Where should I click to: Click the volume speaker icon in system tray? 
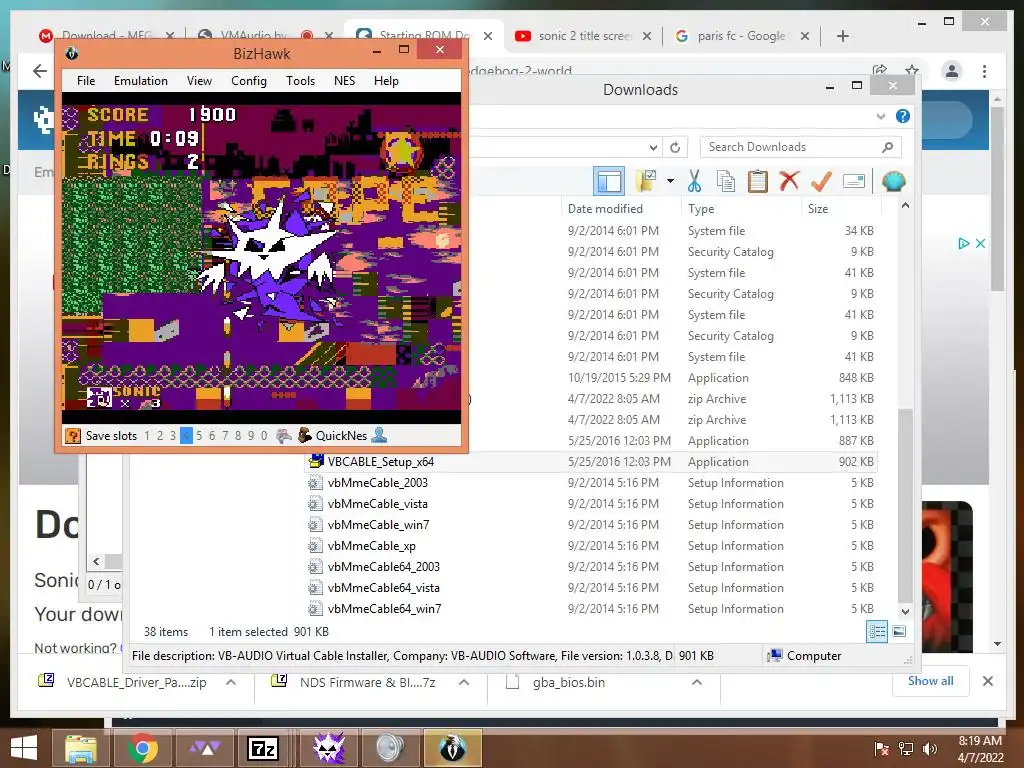929,749
